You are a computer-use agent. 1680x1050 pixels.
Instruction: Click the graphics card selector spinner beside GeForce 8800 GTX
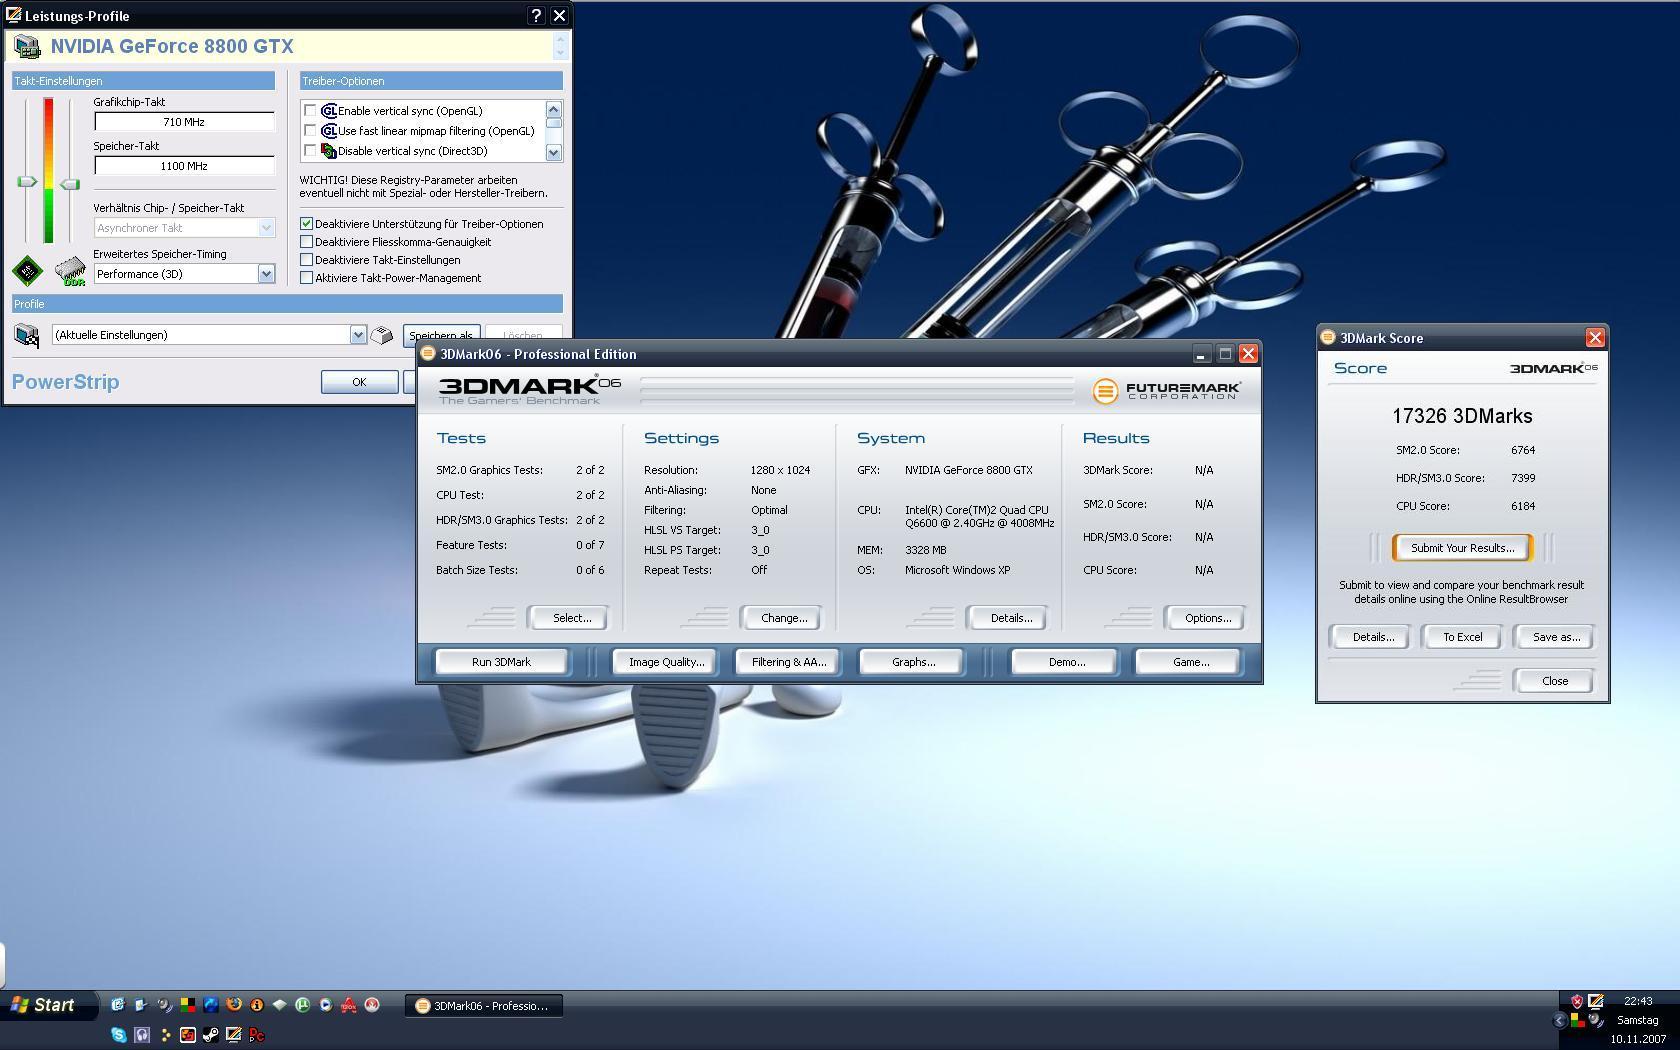point(560,46)
